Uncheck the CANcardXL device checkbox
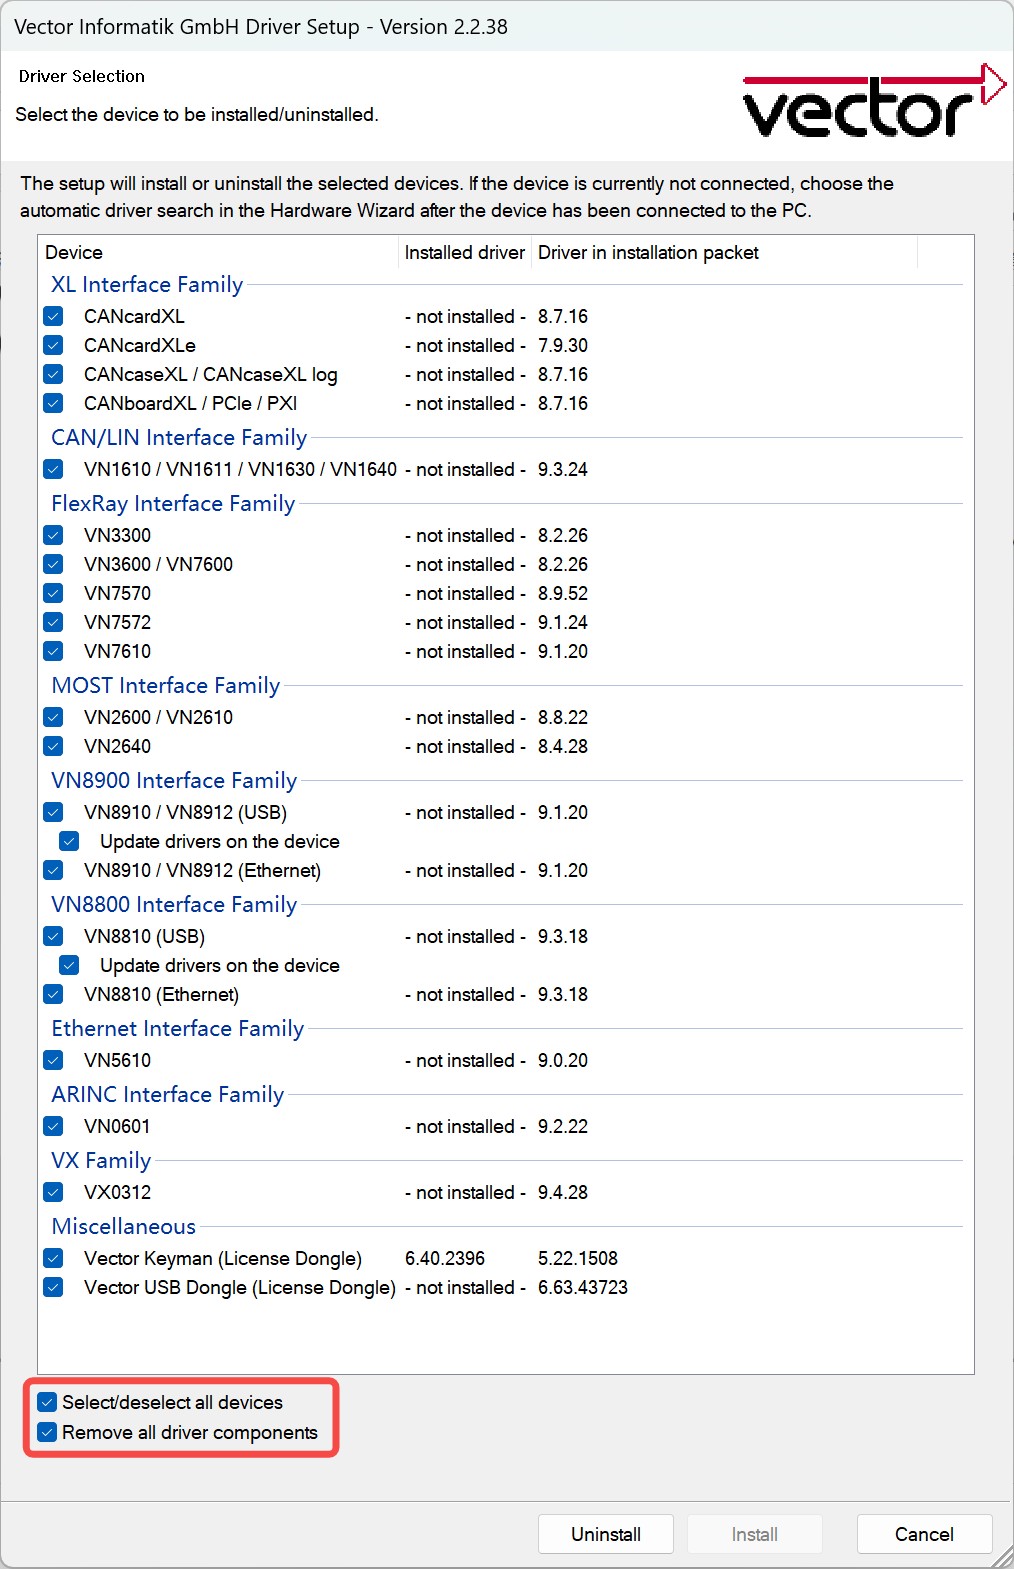Image resolution: width=1014 pixels, height=1569 pixels. point(54,316)
